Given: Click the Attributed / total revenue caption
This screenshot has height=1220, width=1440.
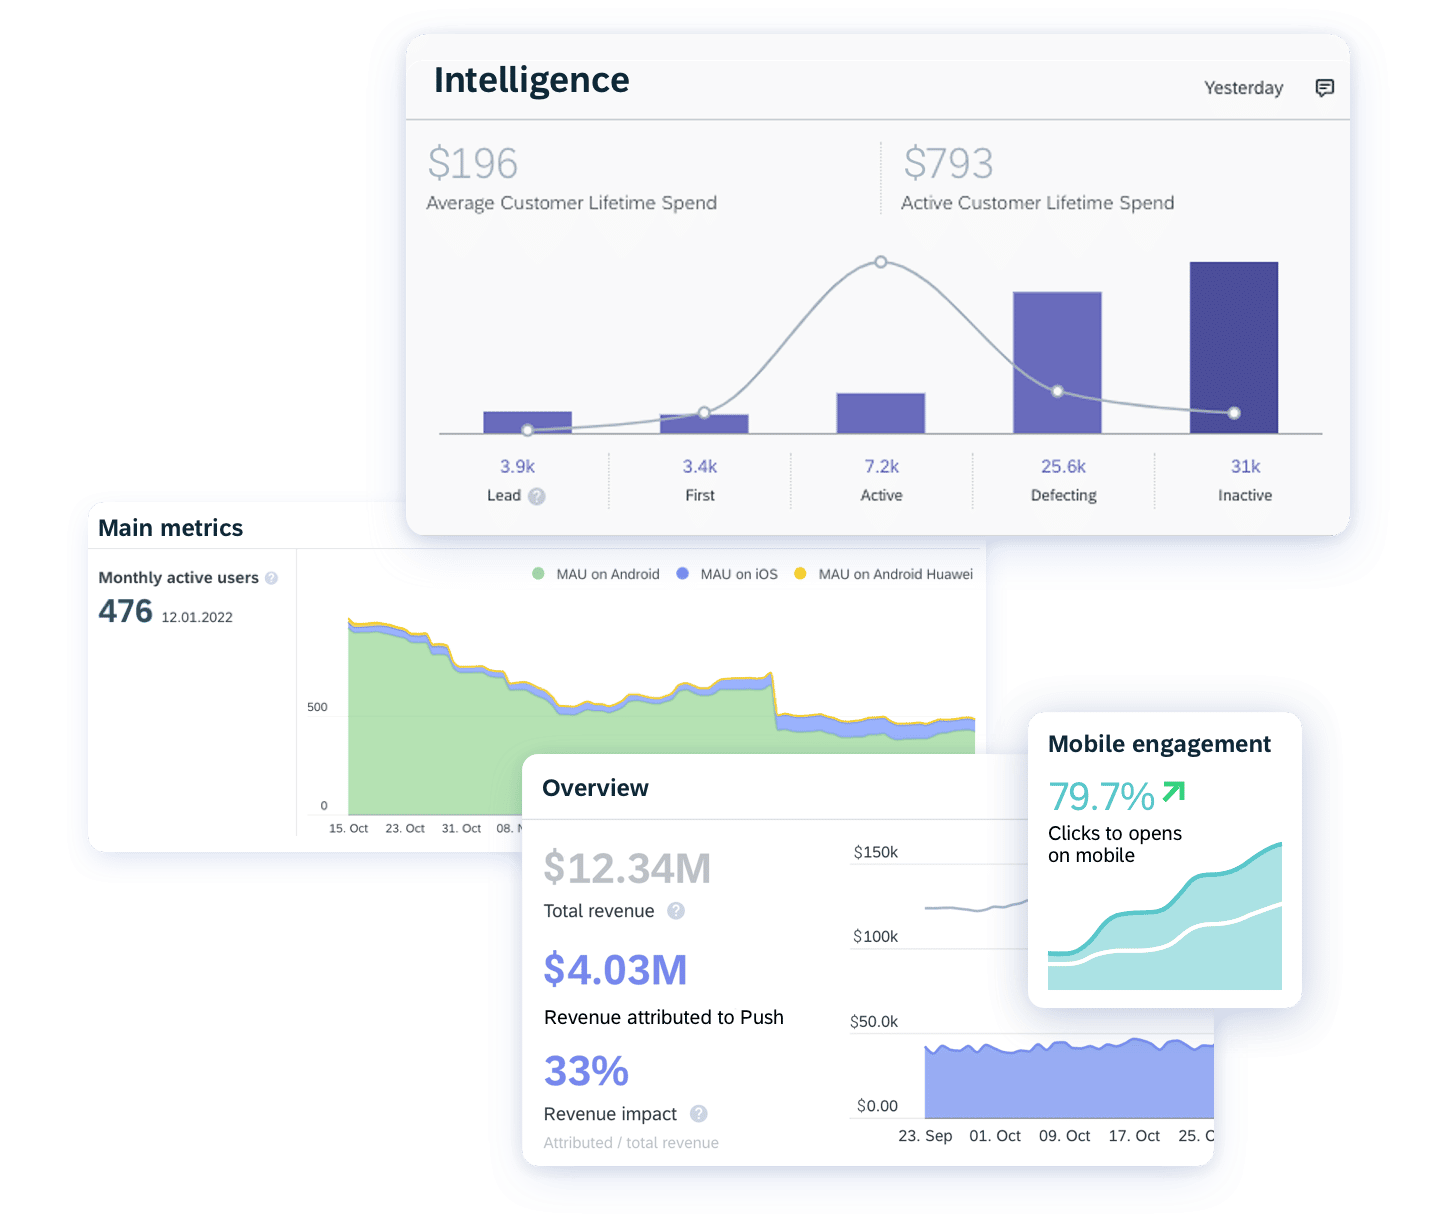Looking at the screenshot, I should click(x=631, y=1143).
